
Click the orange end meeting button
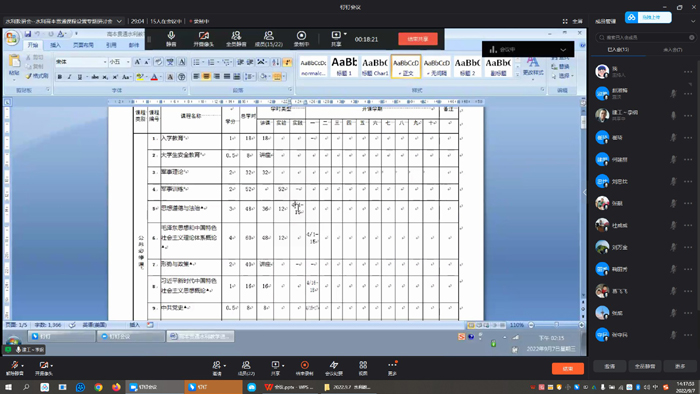click(x=567, y=369)
